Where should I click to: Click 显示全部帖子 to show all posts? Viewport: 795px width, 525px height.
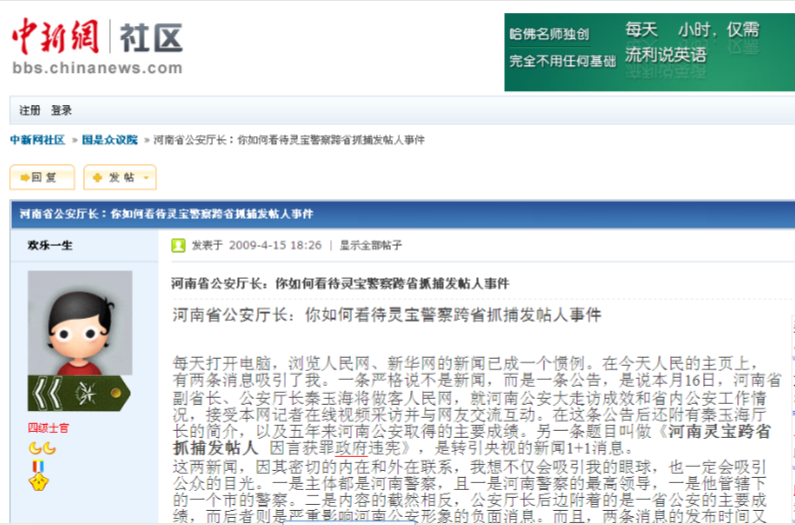tap(371, 245)
